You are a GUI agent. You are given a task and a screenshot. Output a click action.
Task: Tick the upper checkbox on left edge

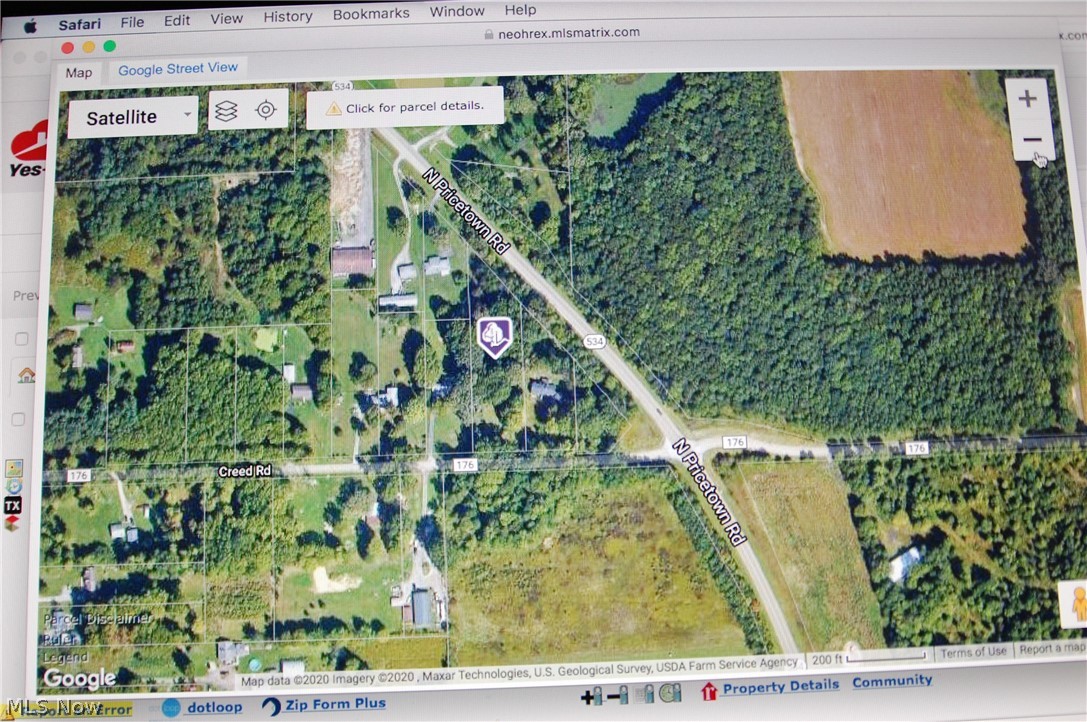click(x=21, y=339)
